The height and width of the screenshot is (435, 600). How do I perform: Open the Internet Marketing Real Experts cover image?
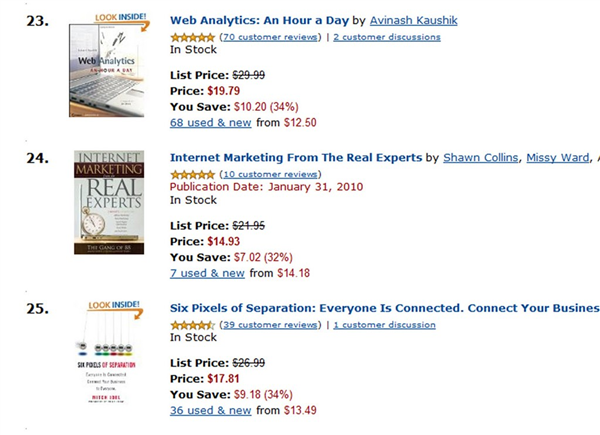(109, 203)
